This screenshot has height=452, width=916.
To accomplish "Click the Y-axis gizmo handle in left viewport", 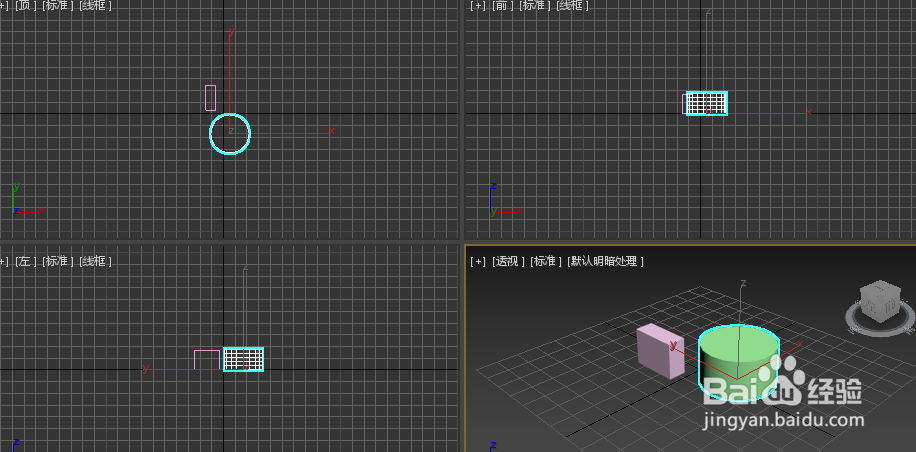I will click(145, 368).
